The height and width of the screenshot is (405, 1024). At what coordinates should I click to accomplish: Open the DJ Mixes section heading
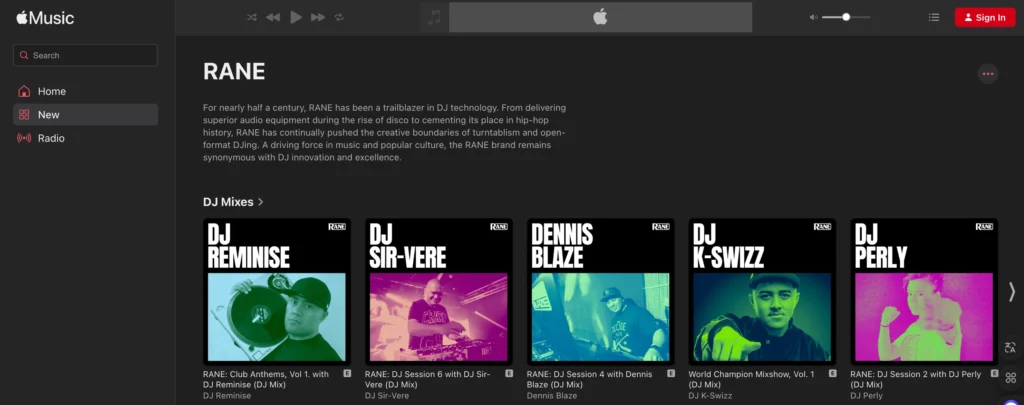click(x=228, y=202)
